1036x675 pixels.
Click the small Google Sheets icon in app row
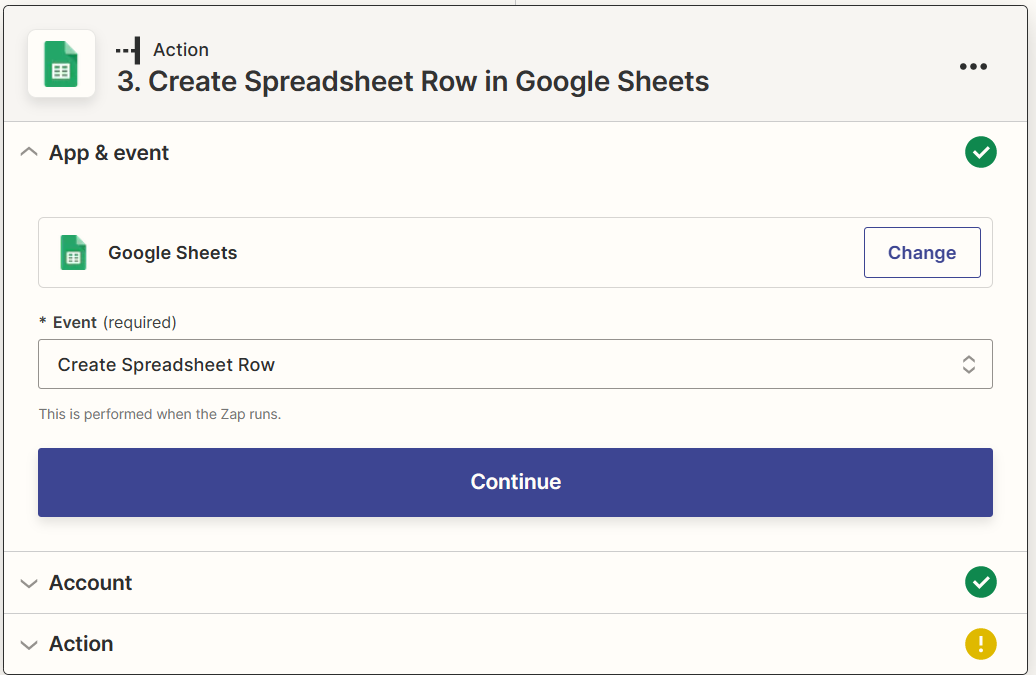(73, 253)
